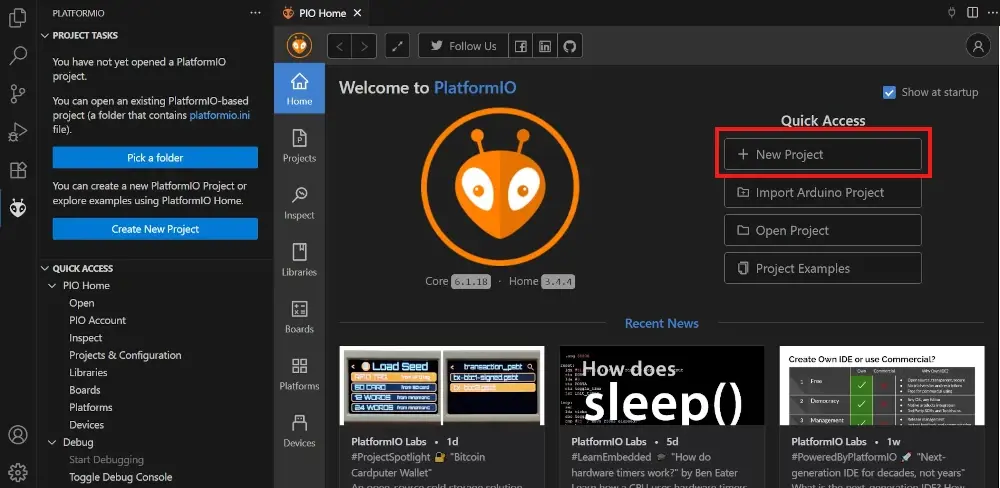Open the PlatformIO panel more actions menu
Screen dimensions: 1000x488
(255, 13)
